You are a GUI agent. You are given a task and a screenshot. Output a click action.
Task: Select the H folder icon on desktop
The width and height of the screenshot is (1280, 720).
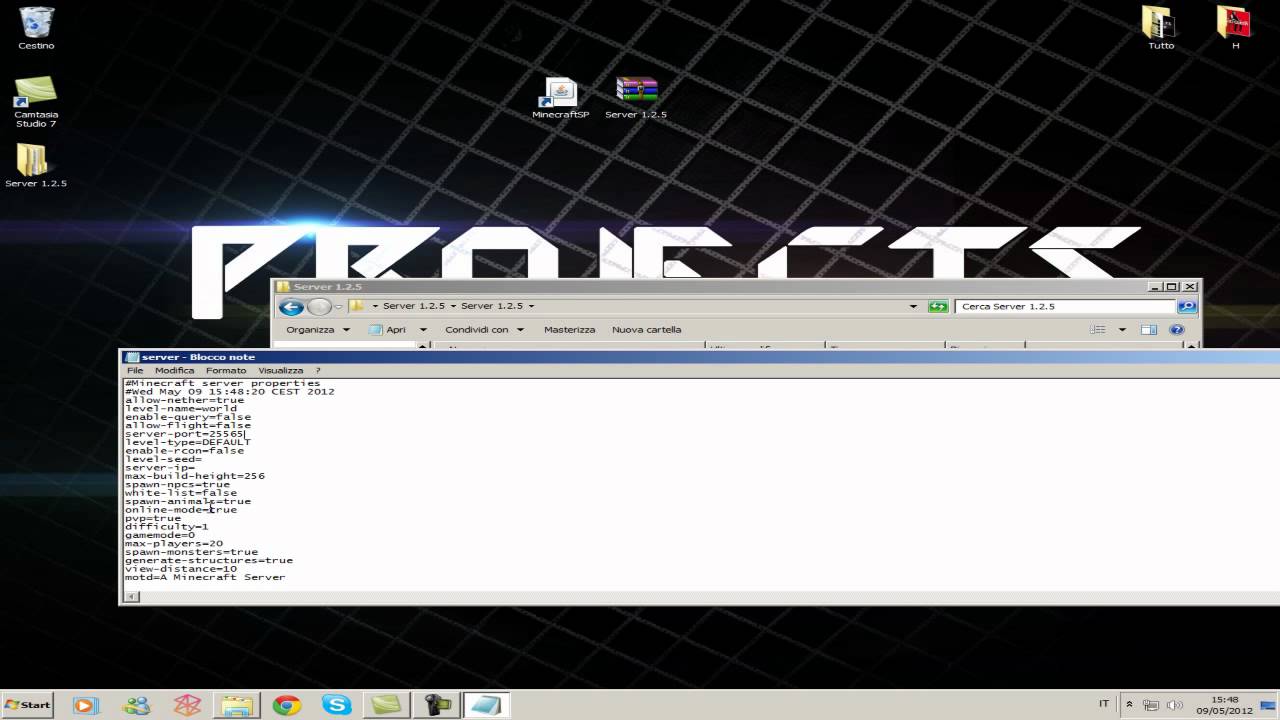pyautogui.click(x=1235, y=27)
